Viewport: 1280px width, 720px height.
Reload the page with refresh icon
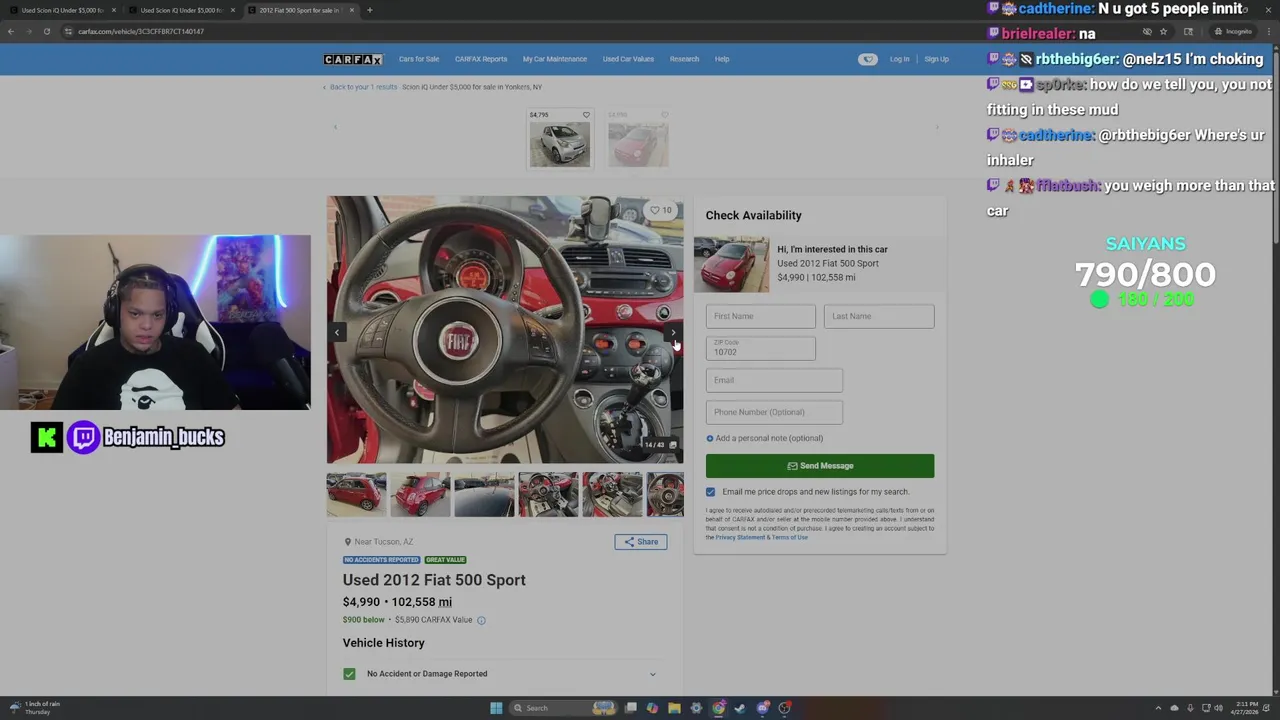click(x=46, y=31)
